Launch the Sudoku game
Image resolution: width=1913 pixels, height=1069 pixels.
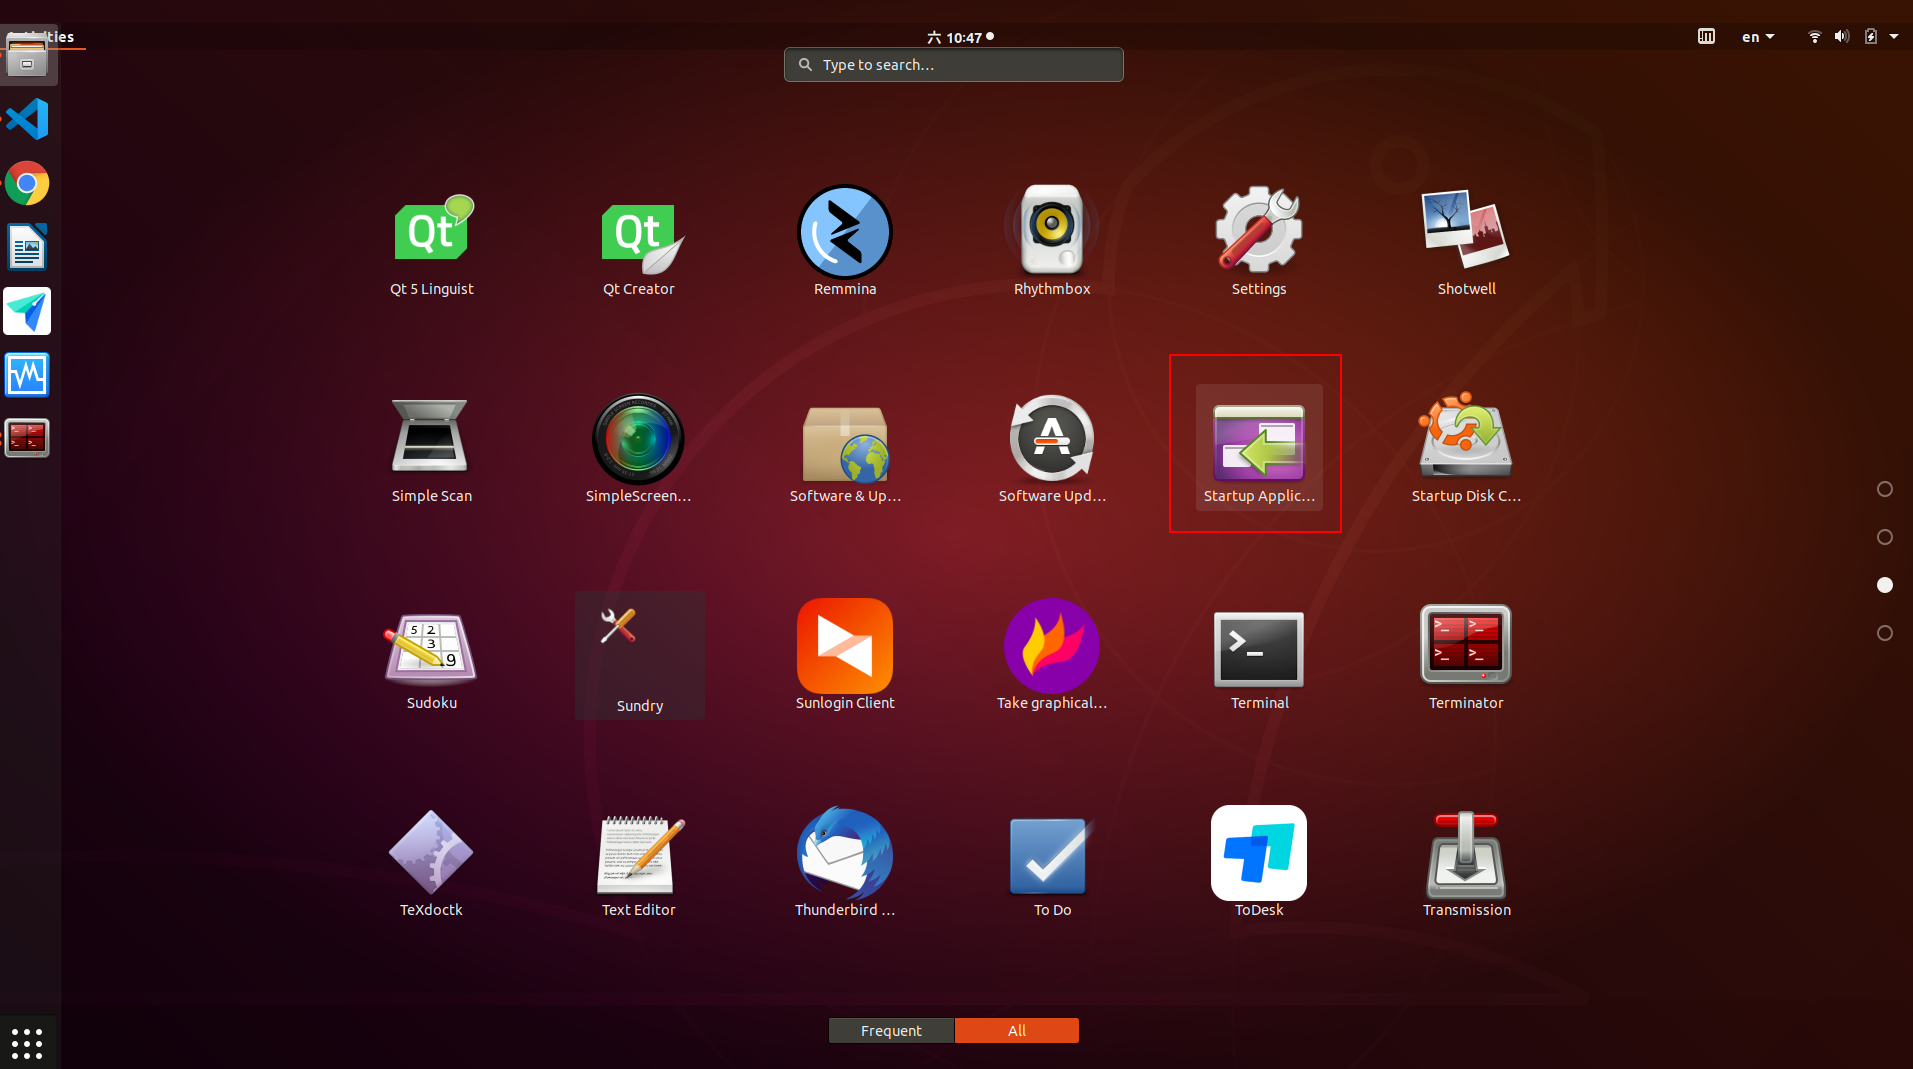(431, 648)
